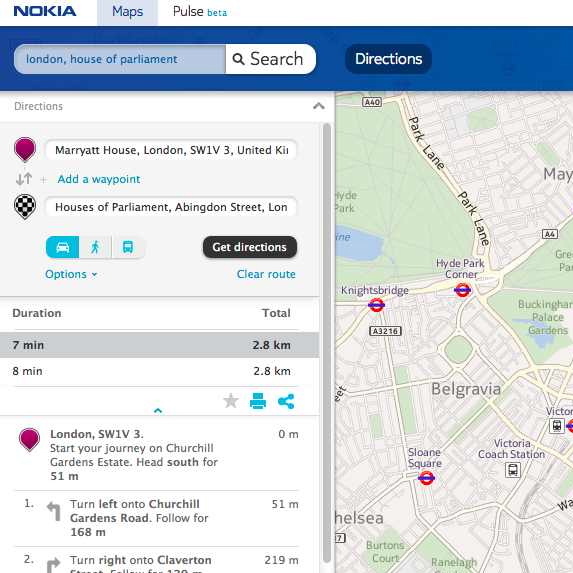Select public transport bus mode
The height and width of the screenshot is (573, 573).
pyautogui.click(x=128, y=247)
